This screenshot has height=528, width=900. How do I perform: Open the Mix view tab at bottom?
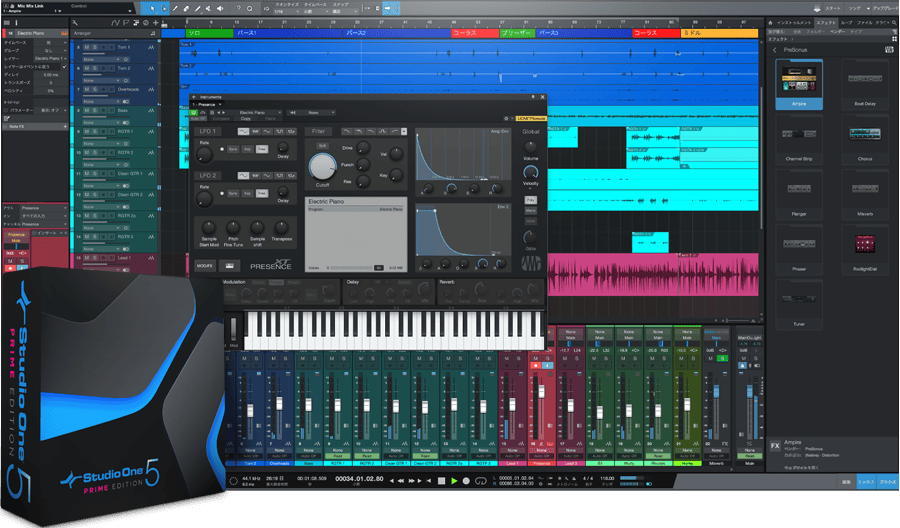(866, 482)
